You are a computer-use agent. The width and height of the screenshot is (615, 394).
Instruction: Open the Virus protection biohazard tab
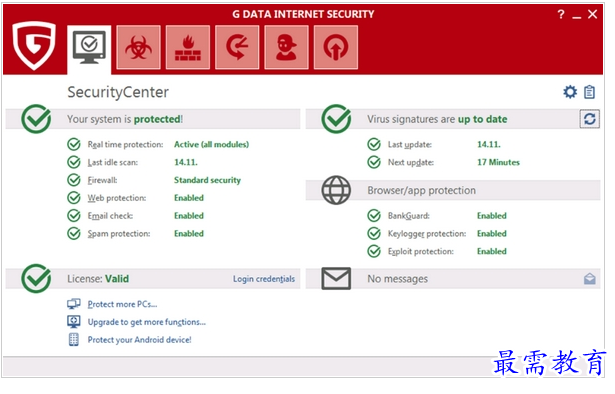tap(138, 47)
